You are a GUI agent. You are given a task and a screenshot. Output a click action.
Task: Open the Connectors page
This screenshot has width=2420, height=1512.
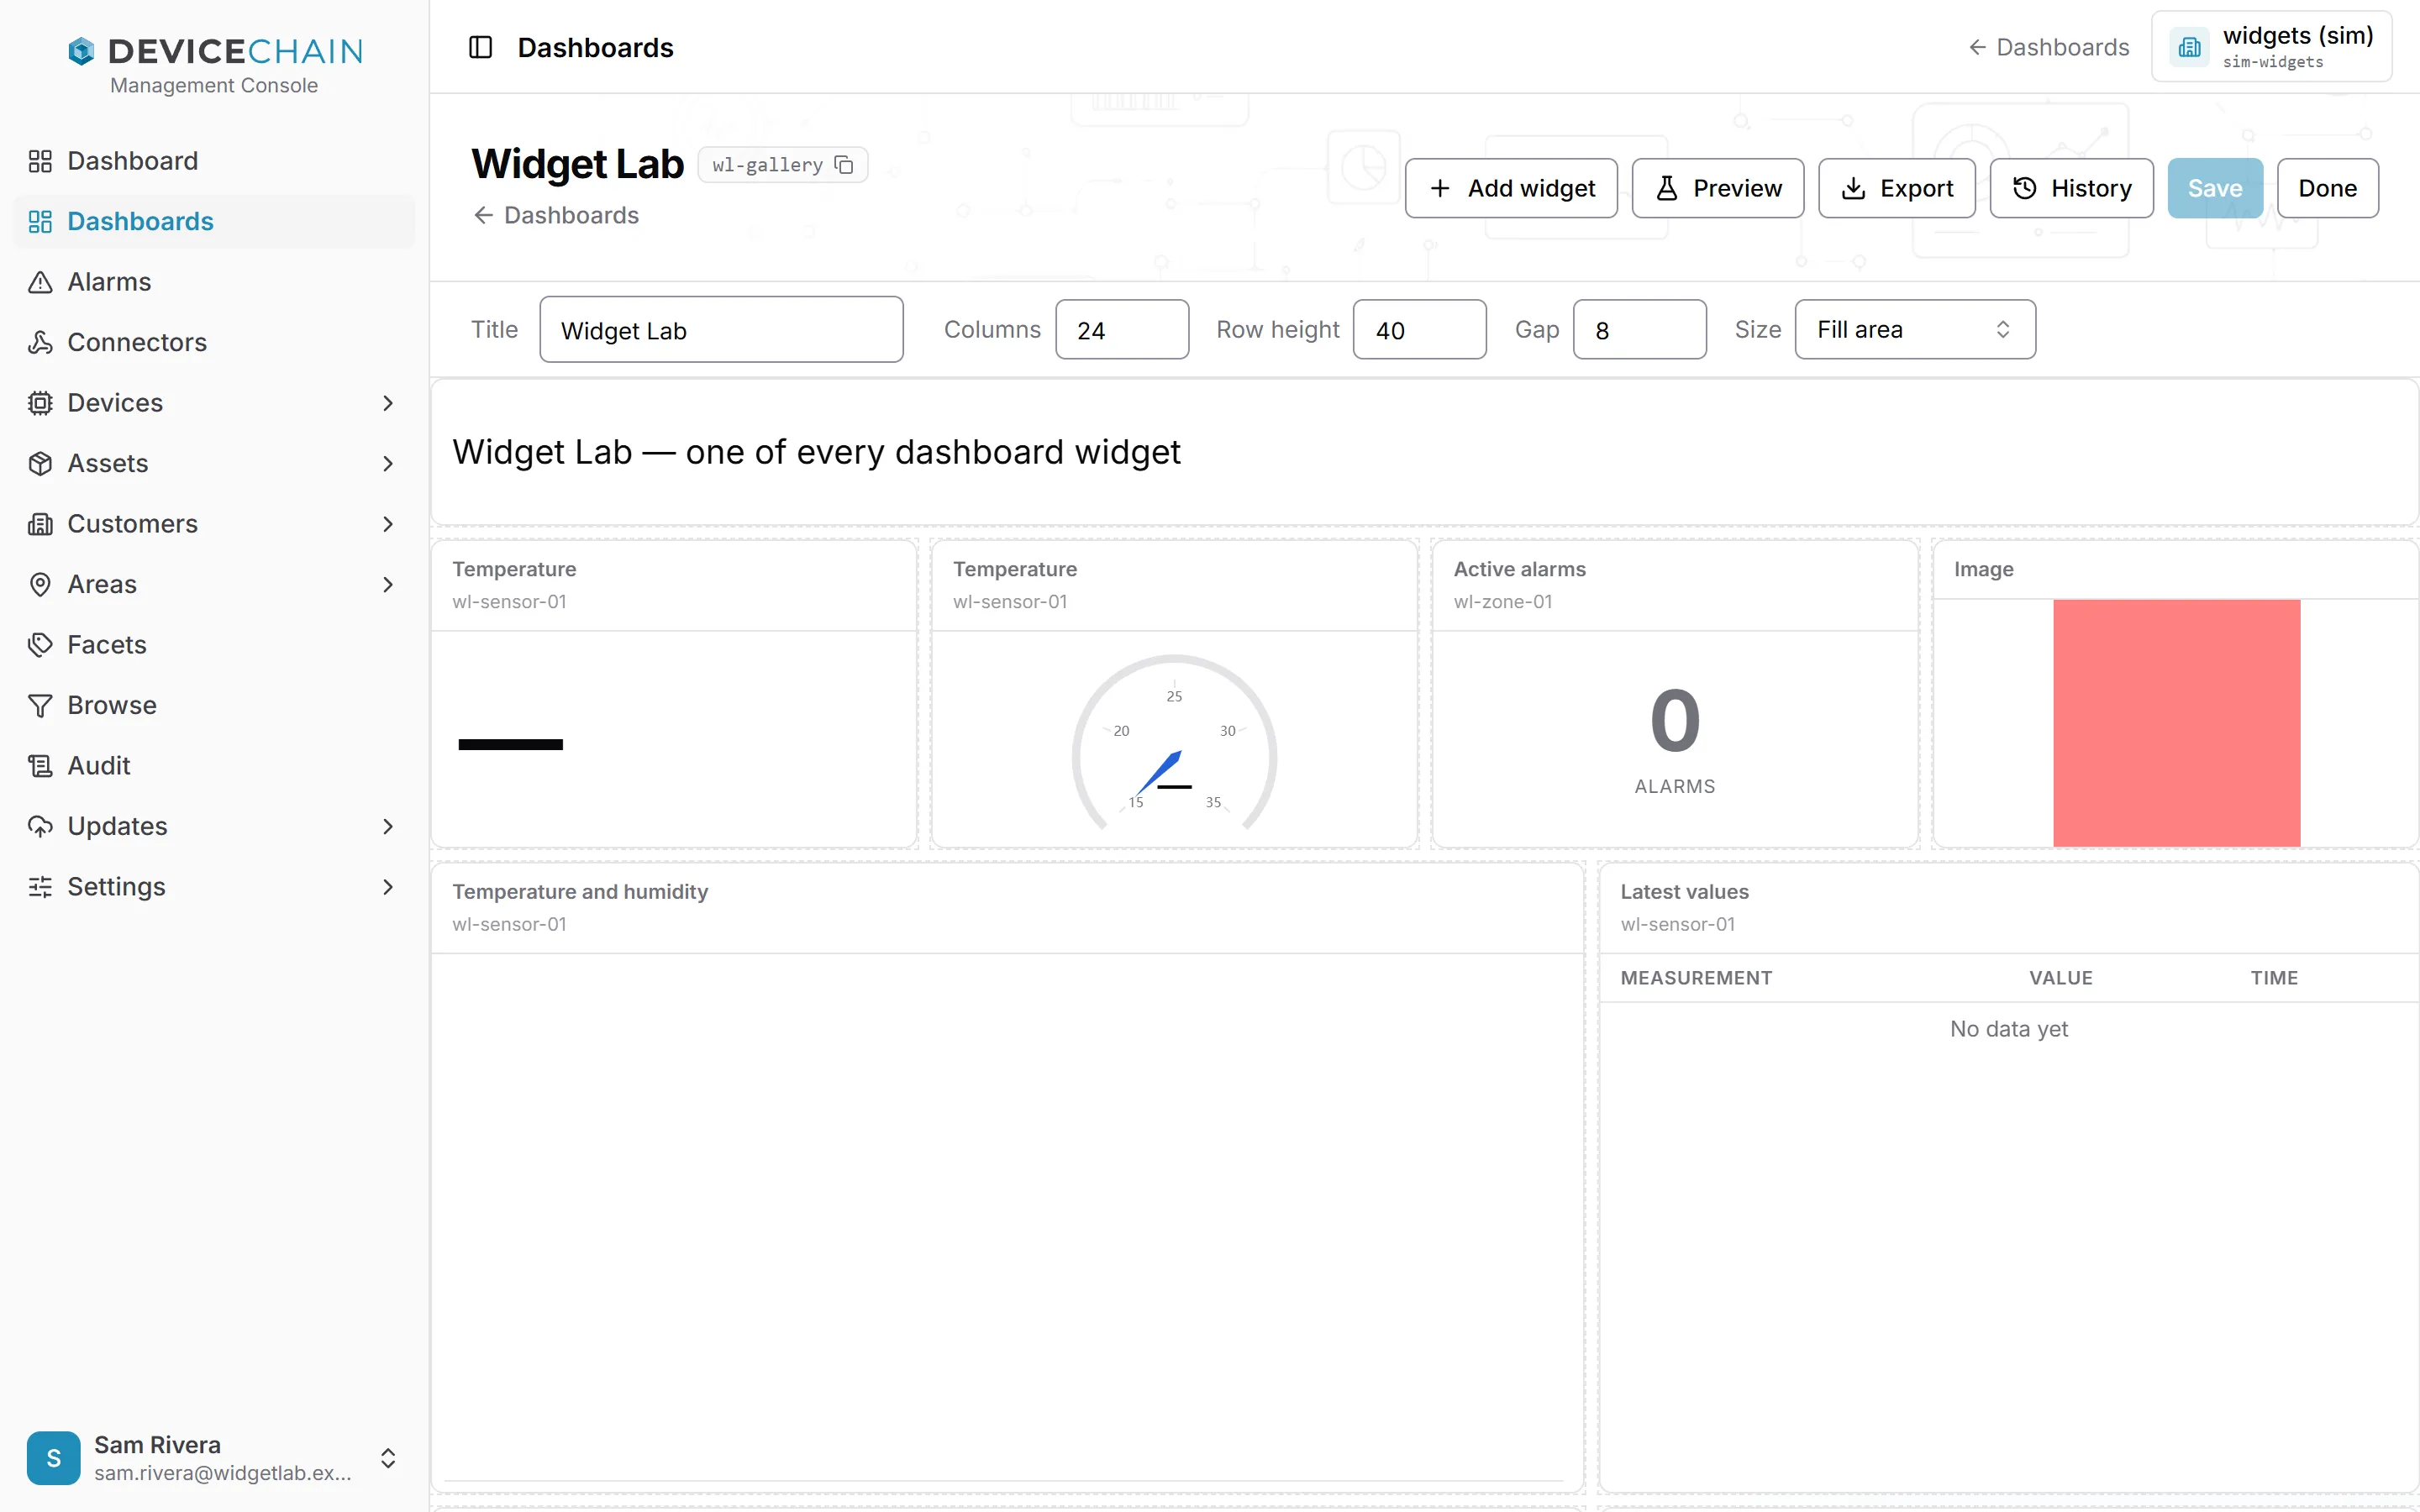(x=214, y=342)
